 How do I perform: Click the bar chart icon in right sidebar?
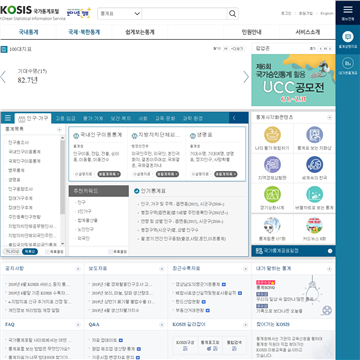pos(348,62)
